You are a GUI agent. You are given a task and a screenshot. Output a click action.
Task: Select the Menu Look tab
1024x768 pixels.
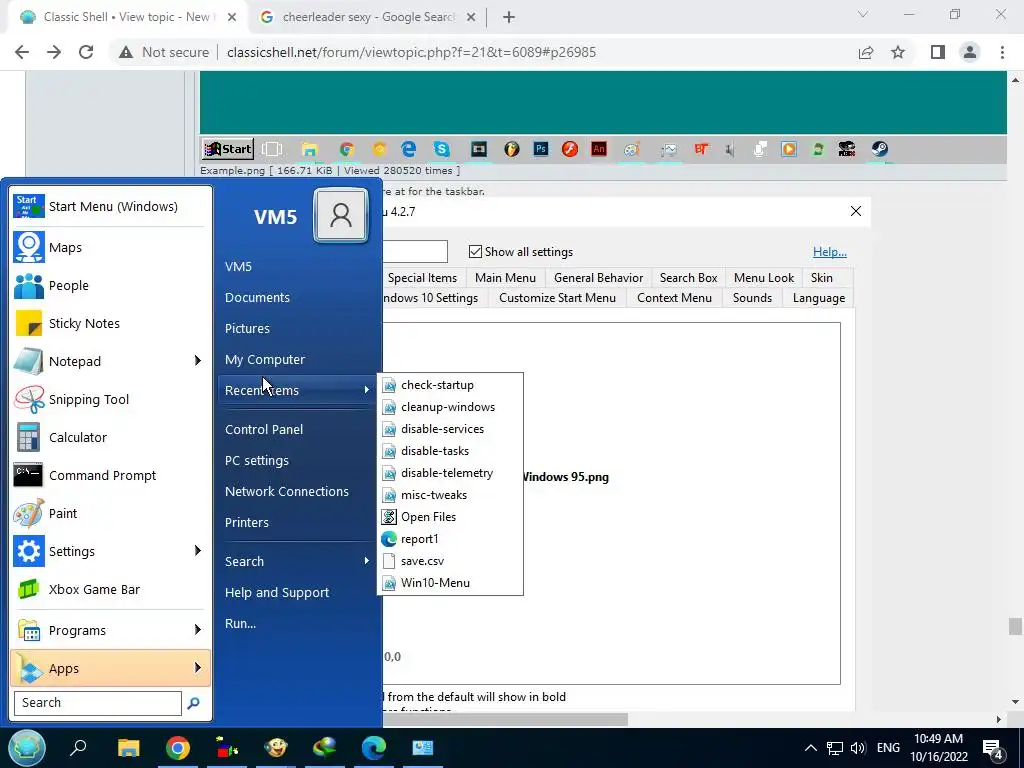[x=764, y=278]
